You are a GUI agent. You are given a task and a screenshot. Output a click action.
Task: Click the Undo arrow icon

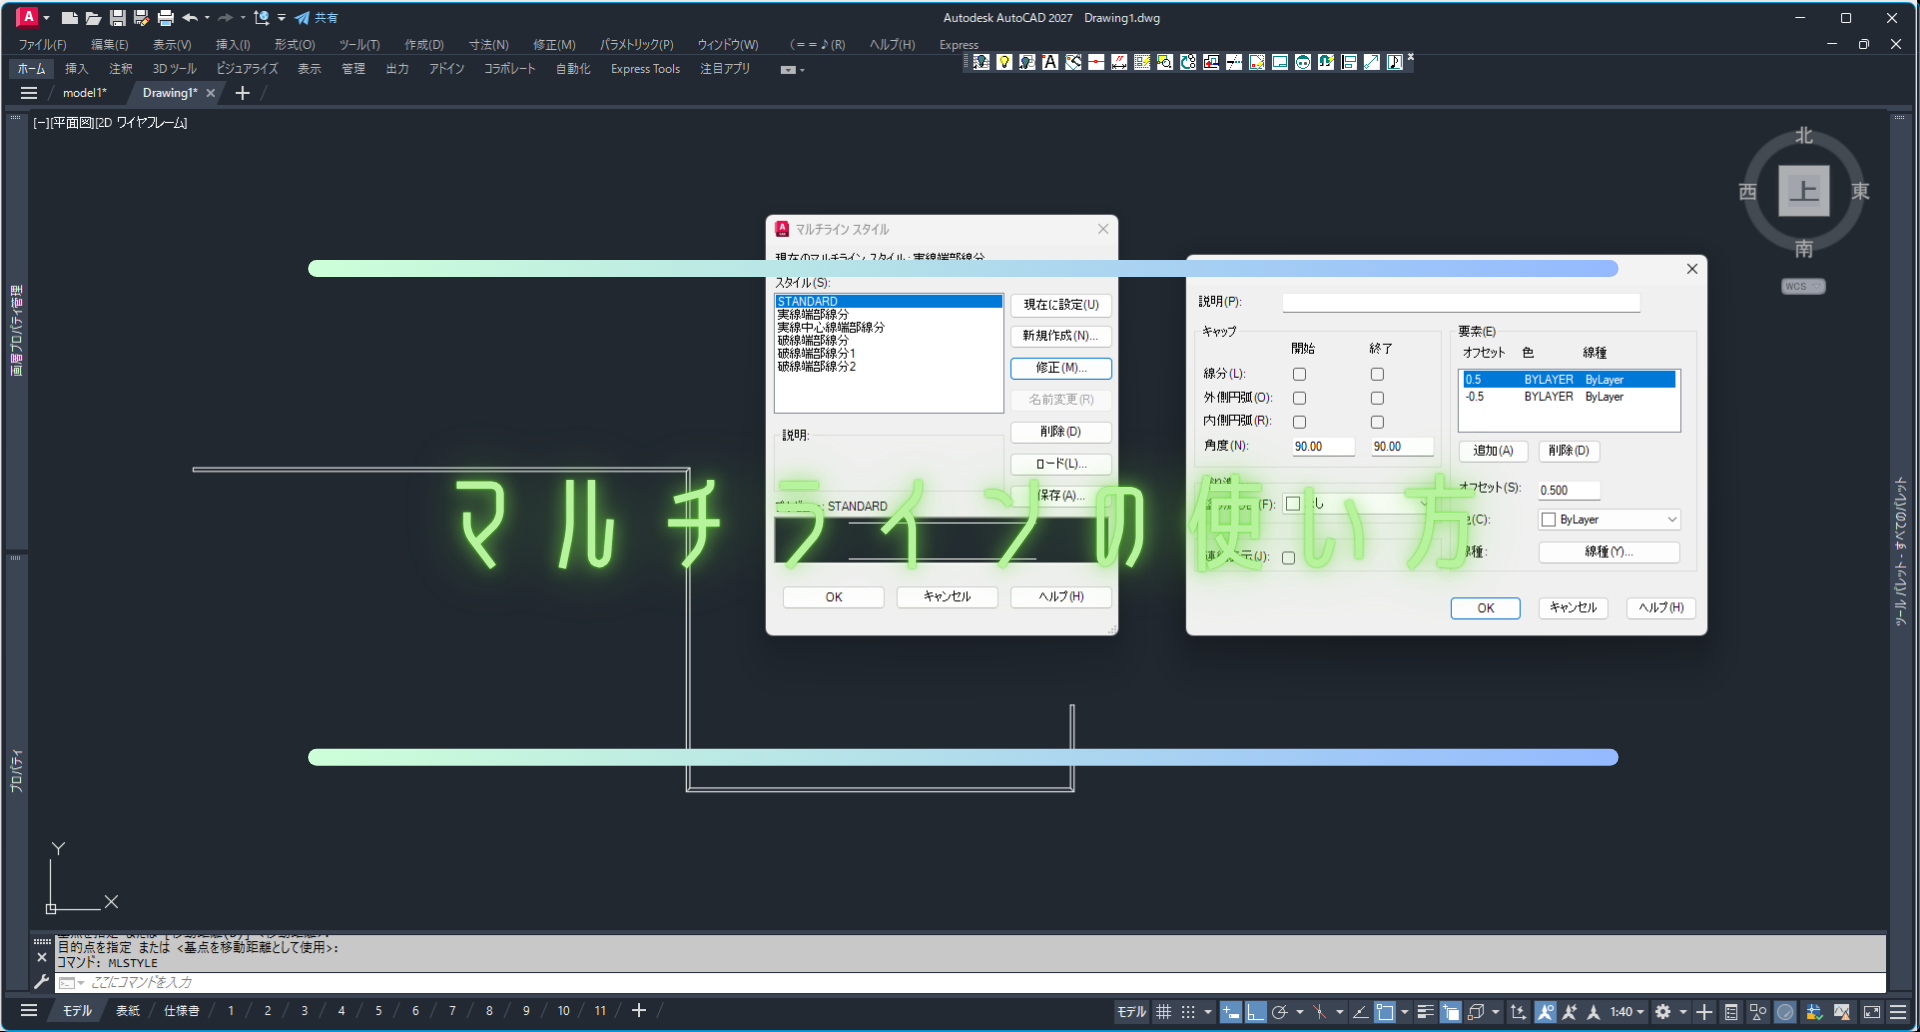(189, 18)
